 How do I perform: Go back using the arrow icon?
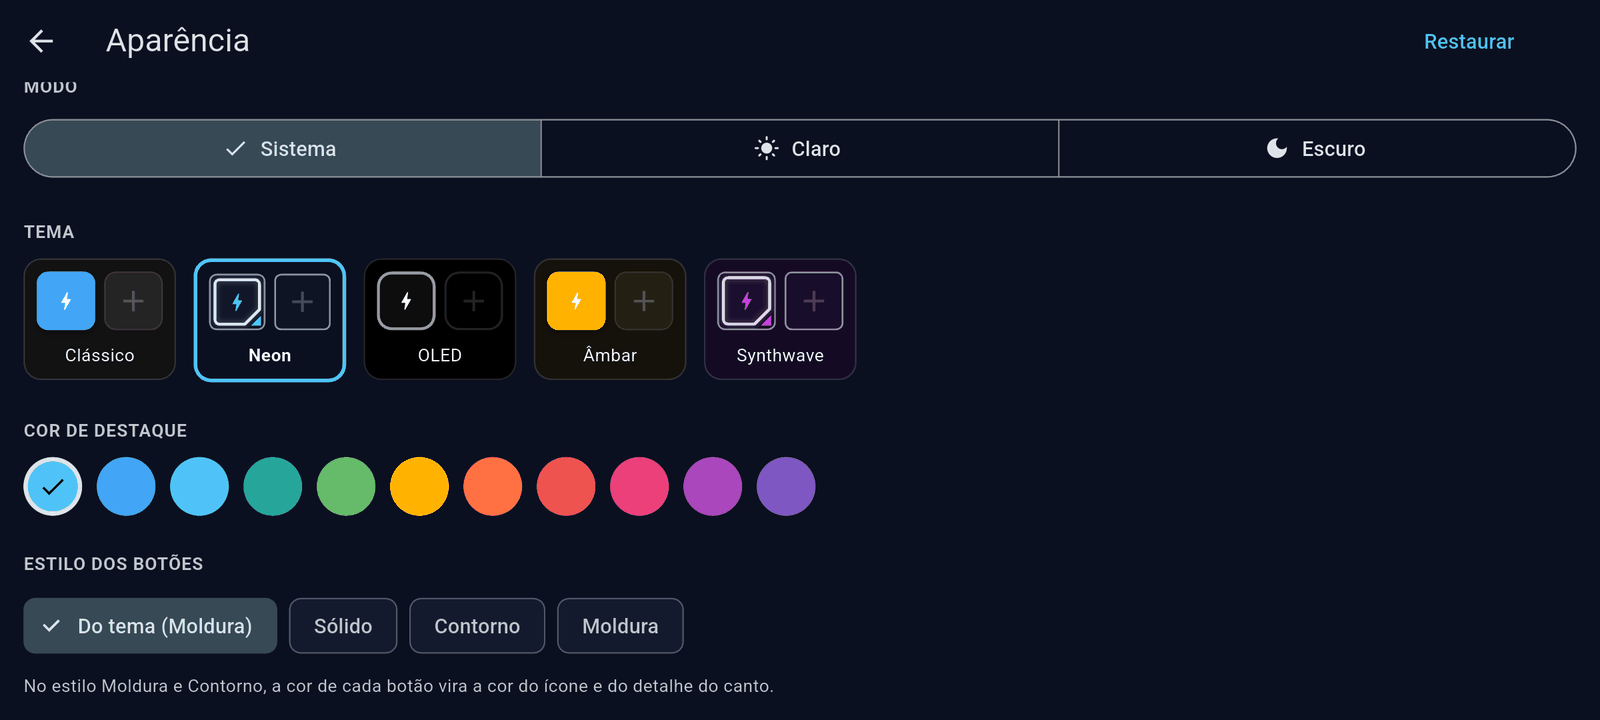tap(41, 41)
